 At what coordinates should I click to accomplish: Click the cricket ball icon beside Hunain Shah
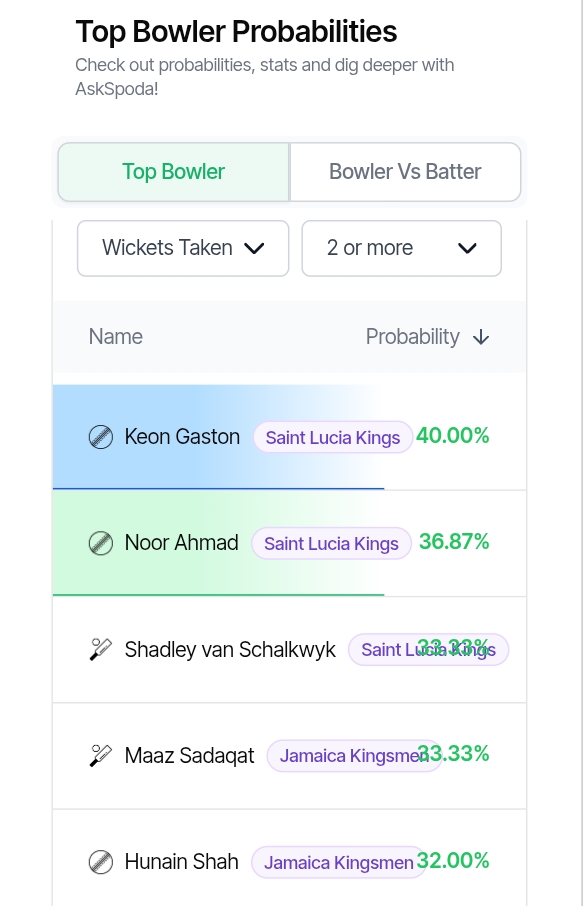(x=101, y=862)
